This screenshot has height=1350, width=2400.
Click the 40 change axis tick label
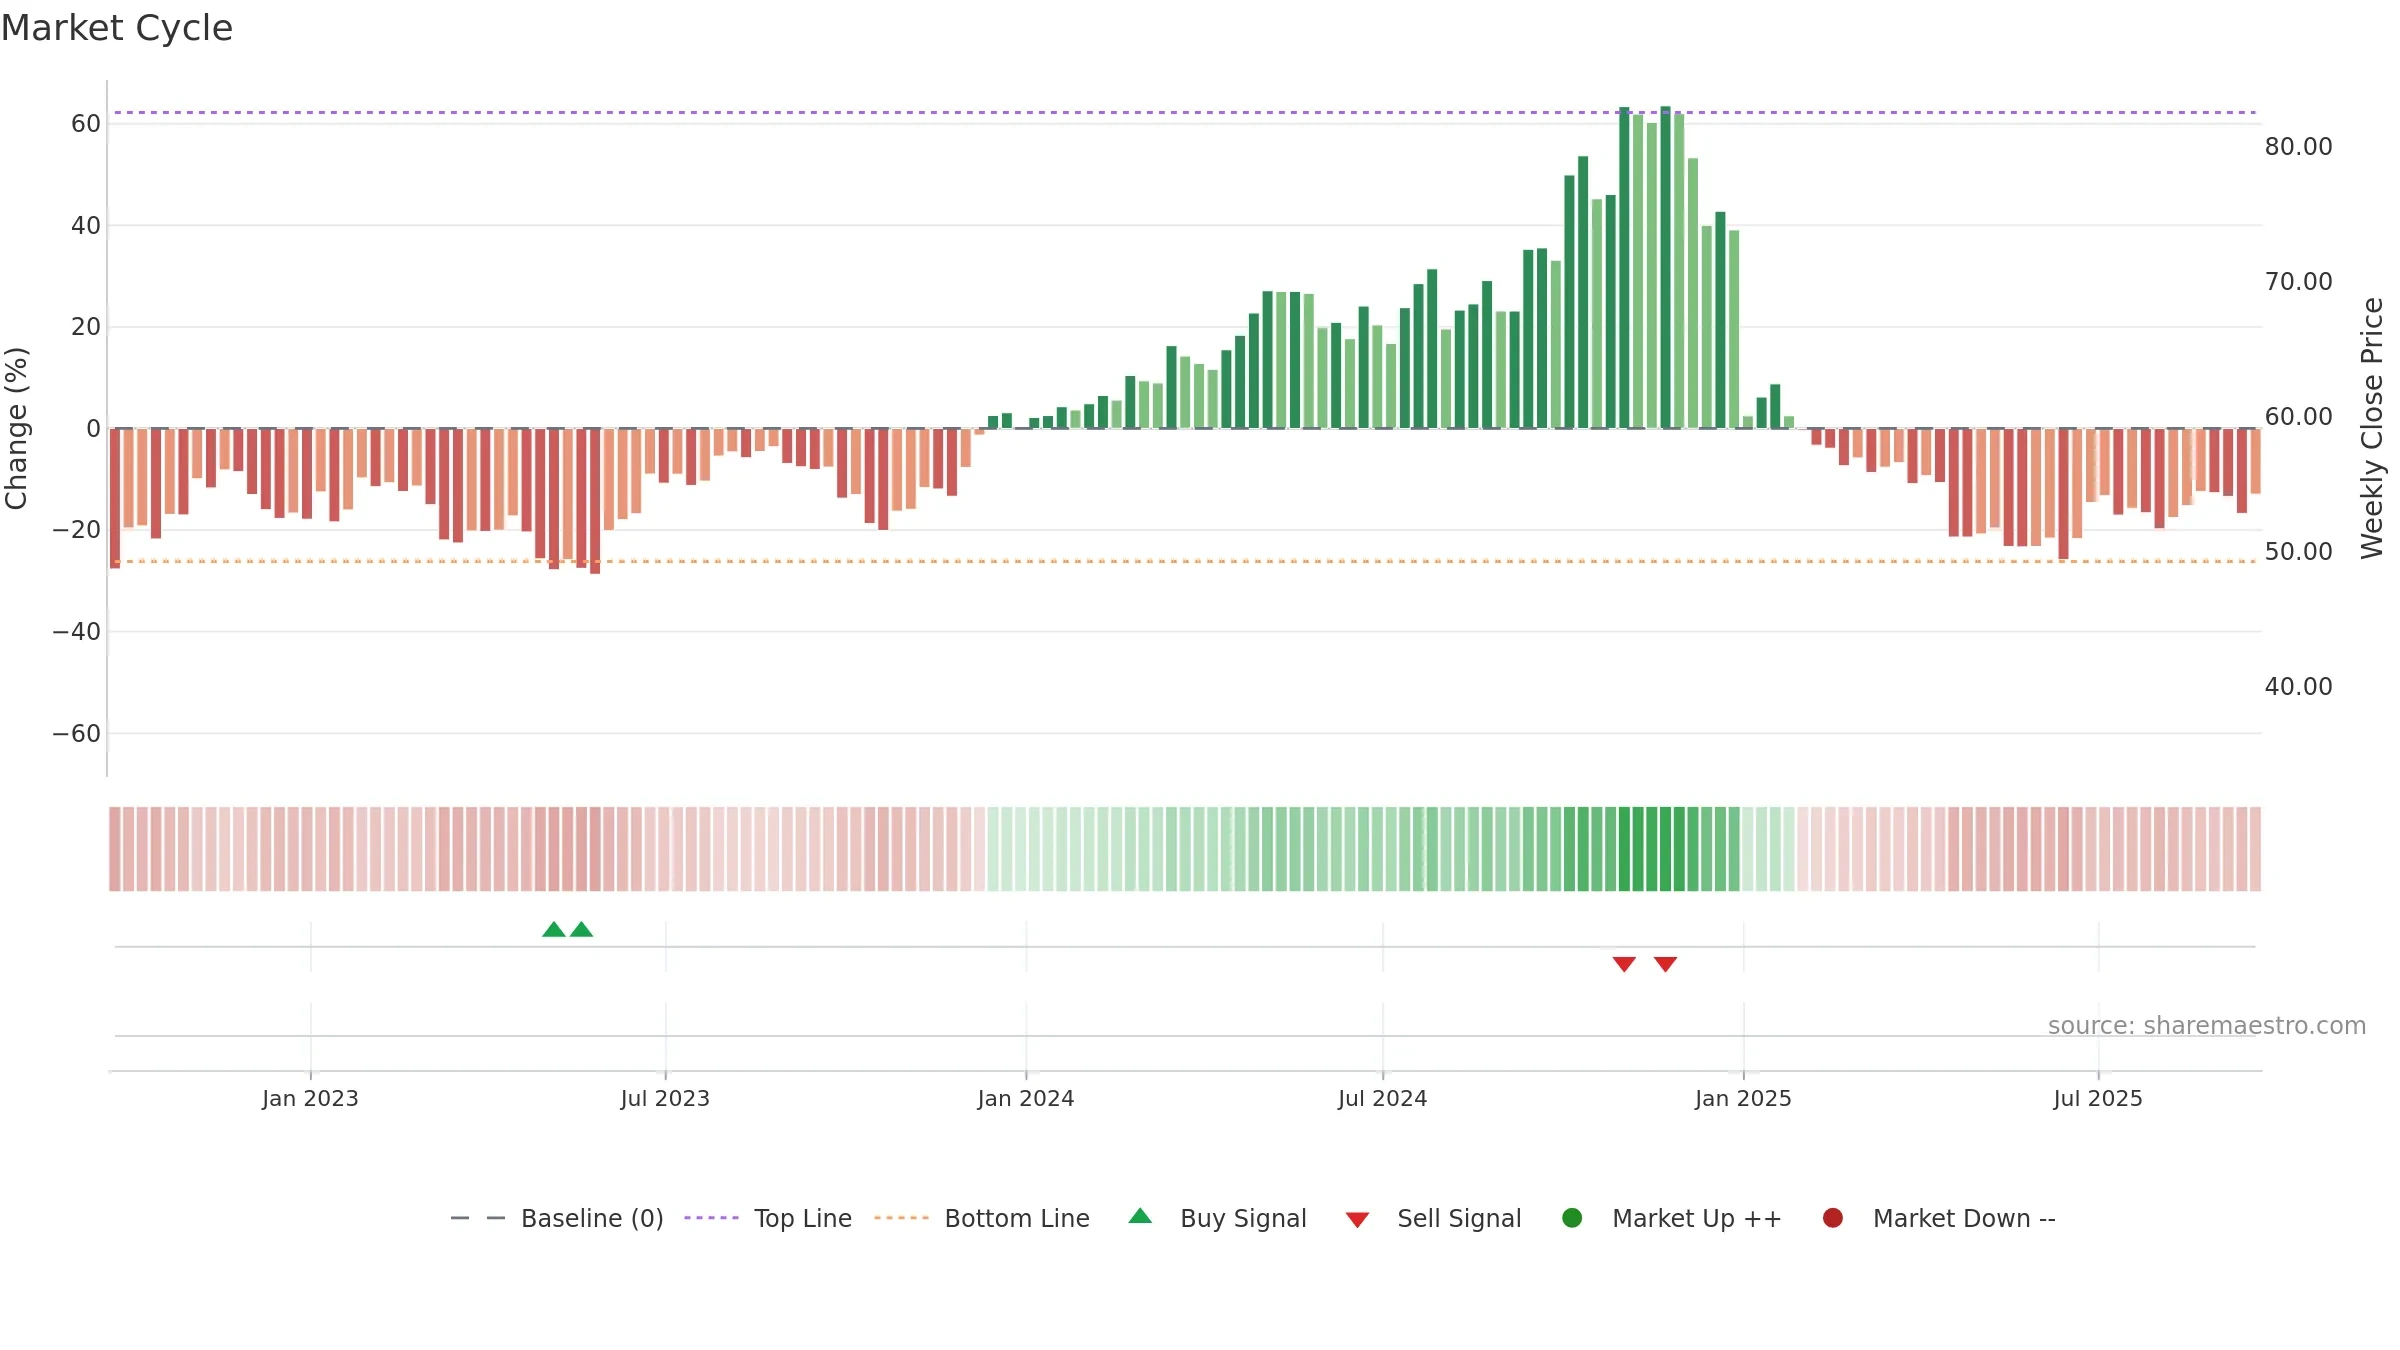[86, 226]
